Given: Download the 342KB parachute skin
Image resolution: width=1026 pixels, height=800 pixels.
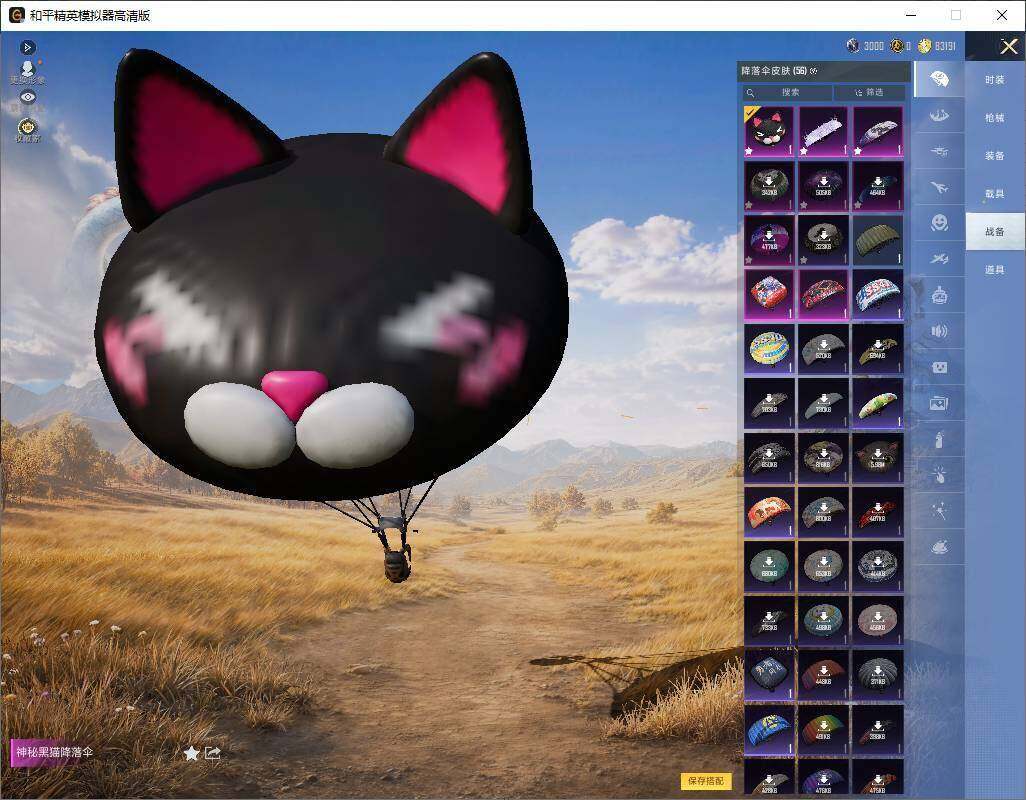Looking at the screenshot, I should pos(769,186).
